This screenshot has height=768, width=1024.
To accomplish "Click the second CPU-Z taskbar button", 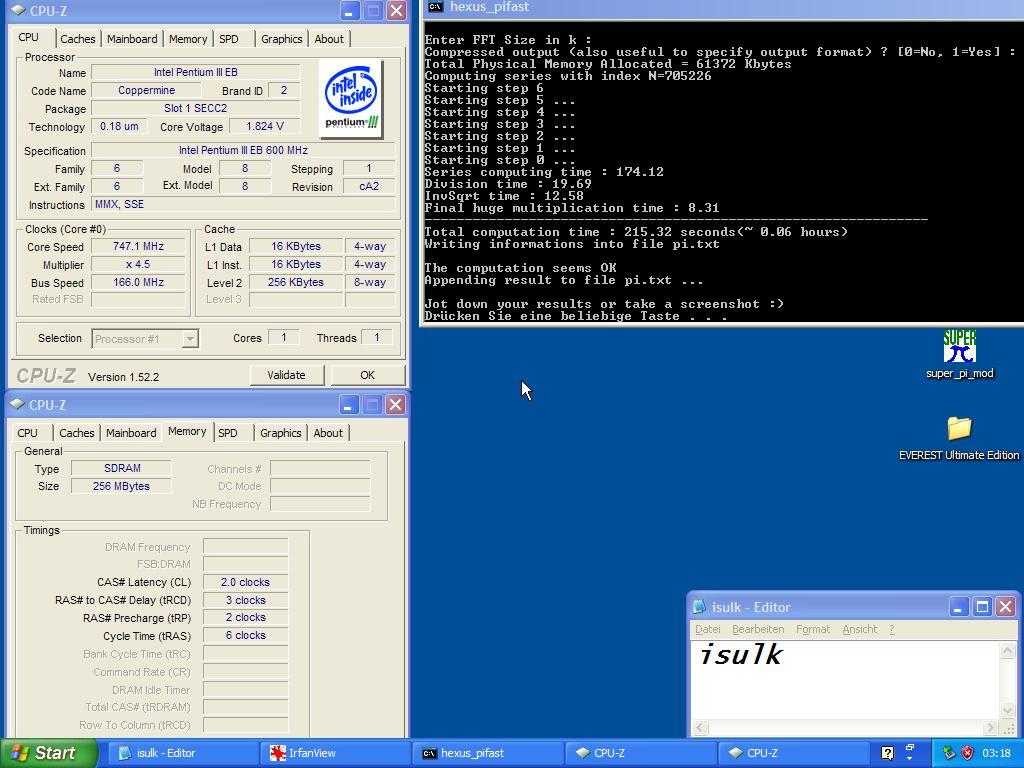I will [793, 753].
